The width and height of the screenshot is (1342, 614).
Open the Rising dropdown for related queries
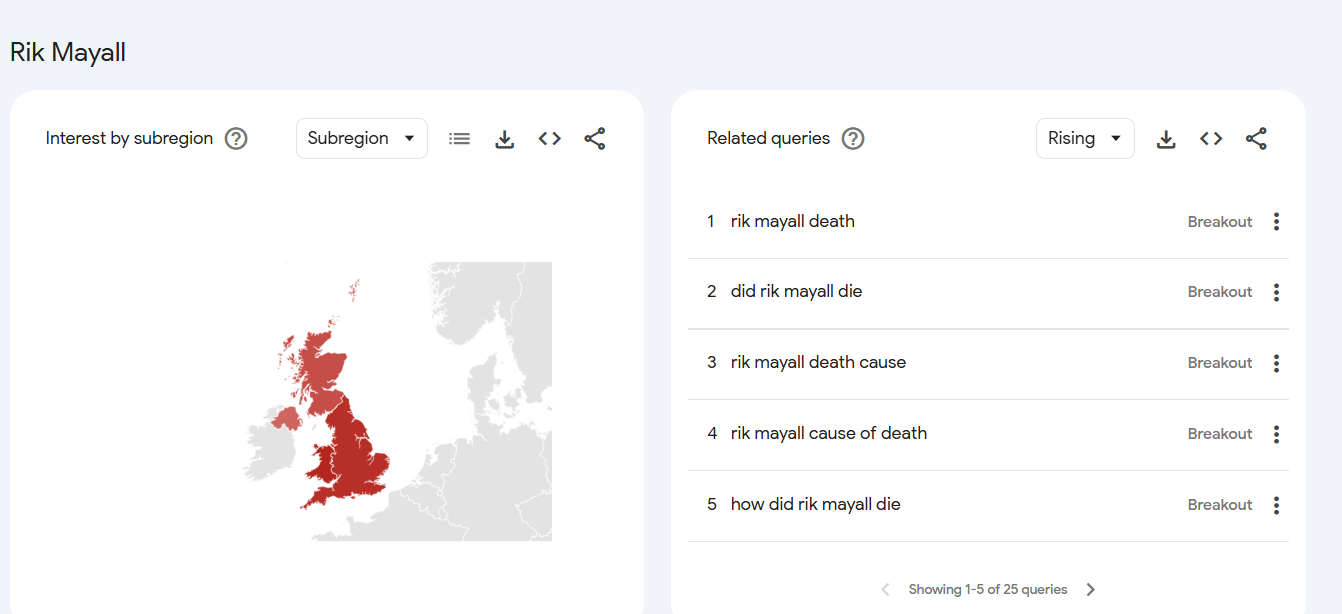coord(1085,139)
